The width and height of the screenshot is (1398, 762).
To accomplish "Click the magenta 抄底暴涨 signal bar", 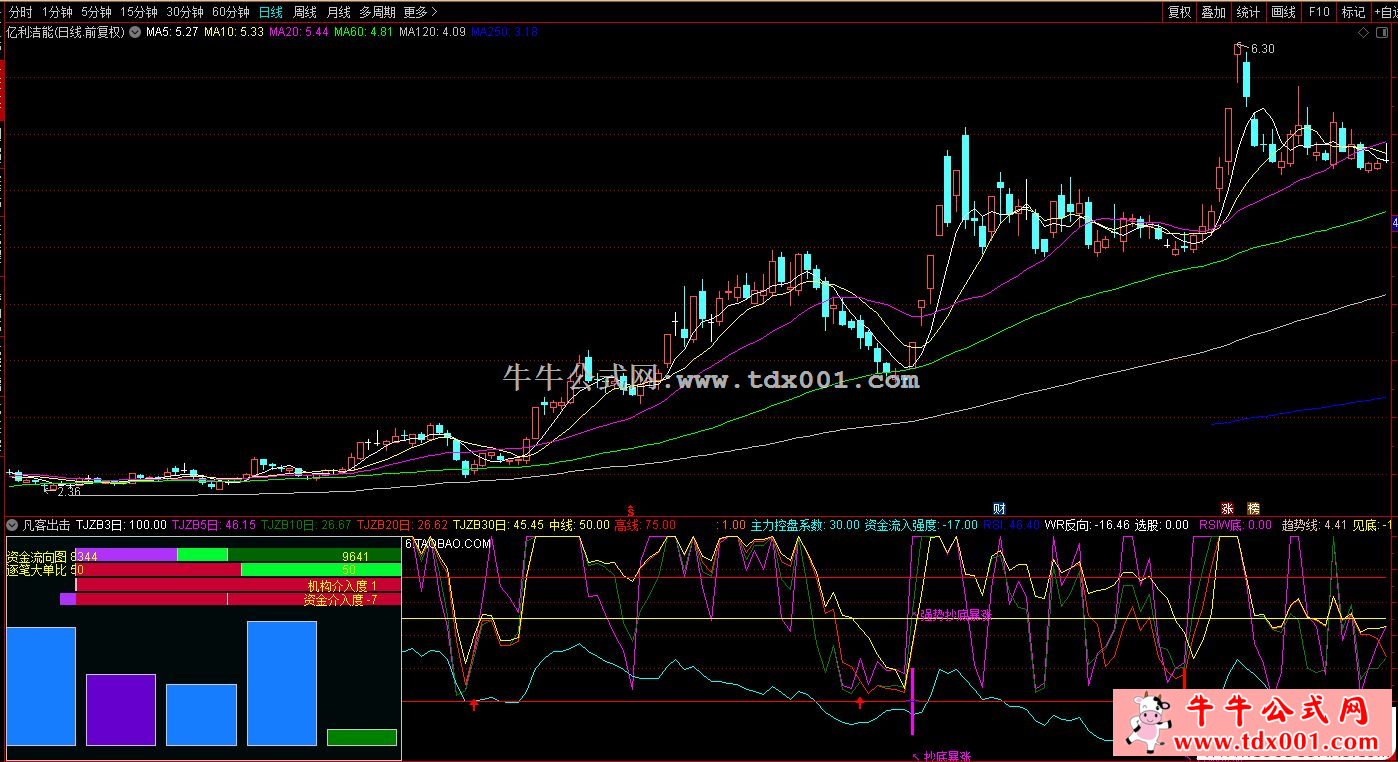I will point(913,702).
